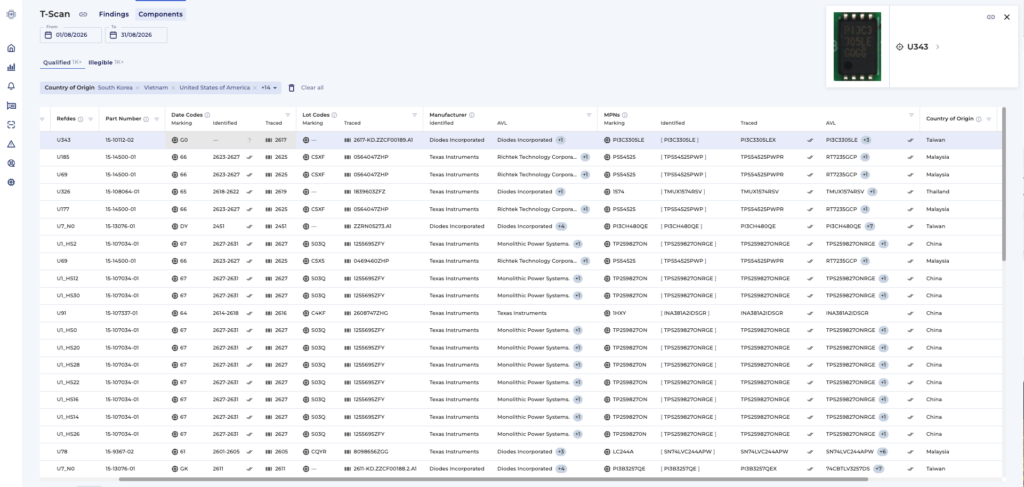The width and height of the screenshot is (1024, 487).
Task: Select the Components tab
Action: pyautogui.click(x=161, y=14)
